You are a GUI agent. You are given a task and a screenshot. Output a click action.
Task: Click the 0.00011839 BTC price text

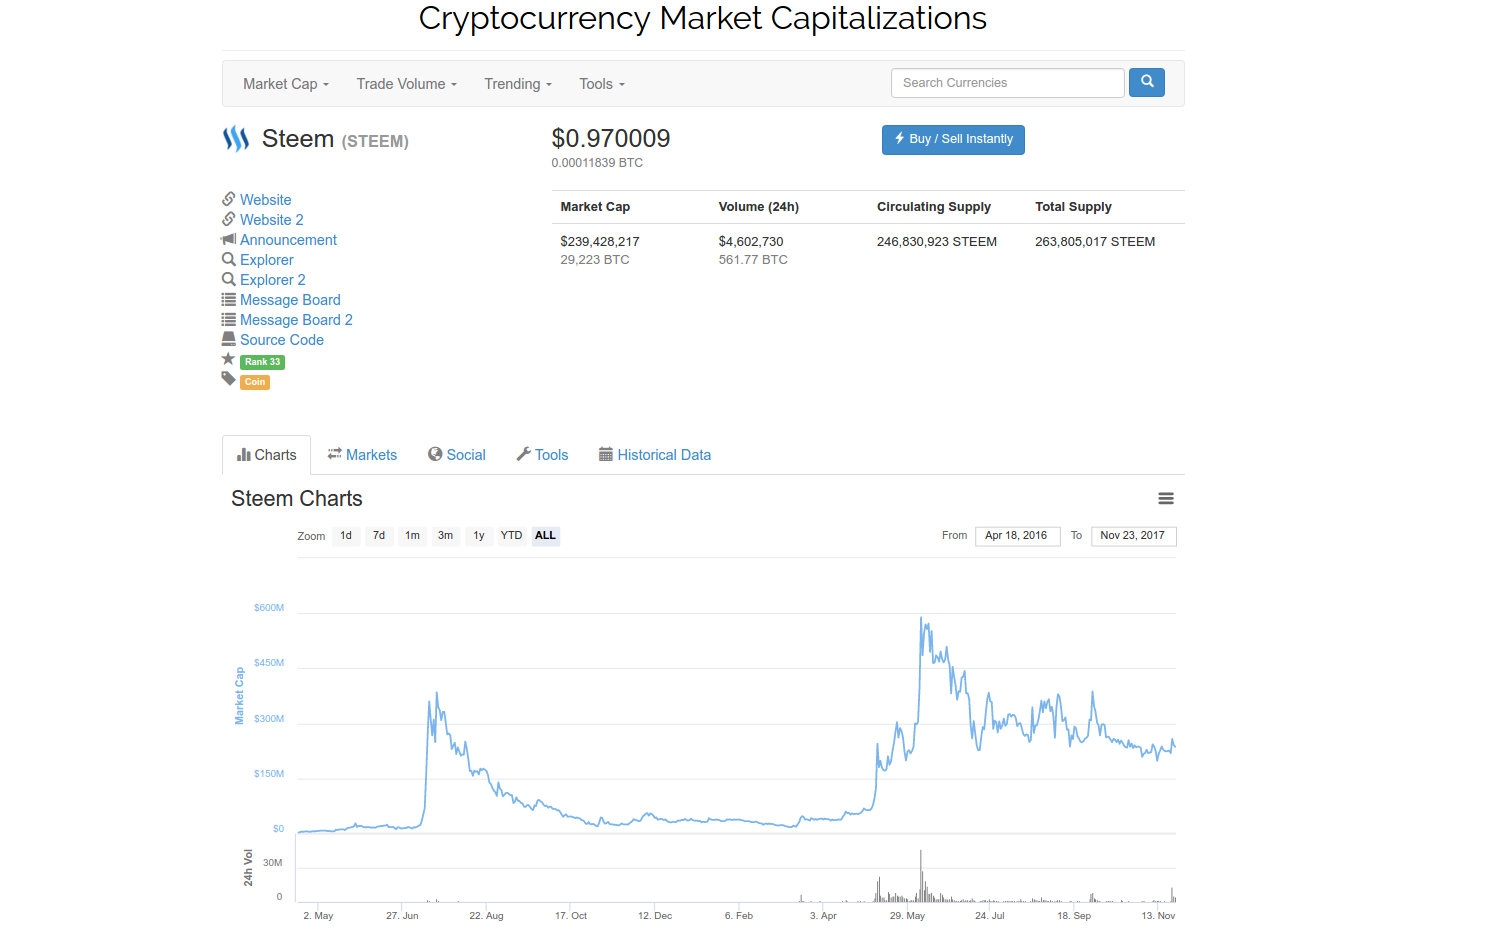[597, 163]
